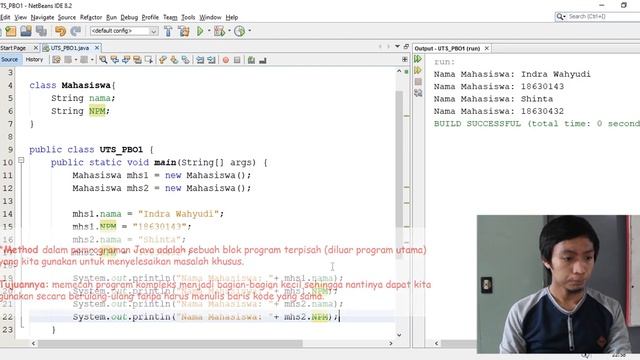
Task: Toggle Rectangular Selection icon
Action: [x=149, y=60]
